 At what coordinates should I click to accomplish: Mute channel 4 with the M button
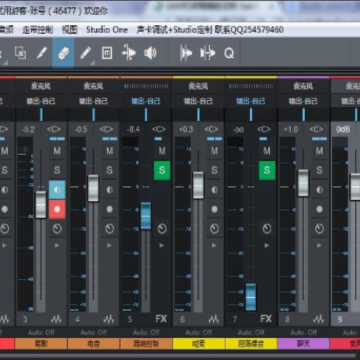click(109, 151)
